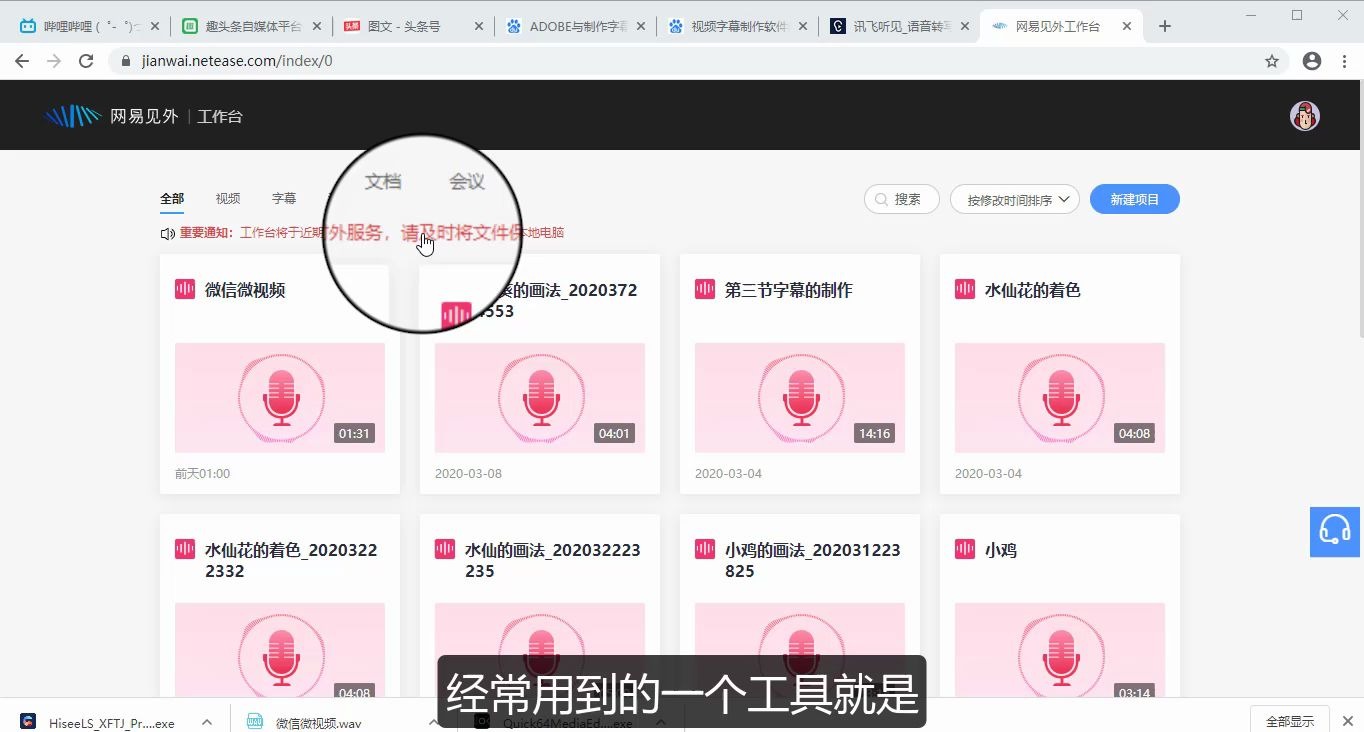Open the first-row 水仙花的着色 thumbnail

(1060, 398)
